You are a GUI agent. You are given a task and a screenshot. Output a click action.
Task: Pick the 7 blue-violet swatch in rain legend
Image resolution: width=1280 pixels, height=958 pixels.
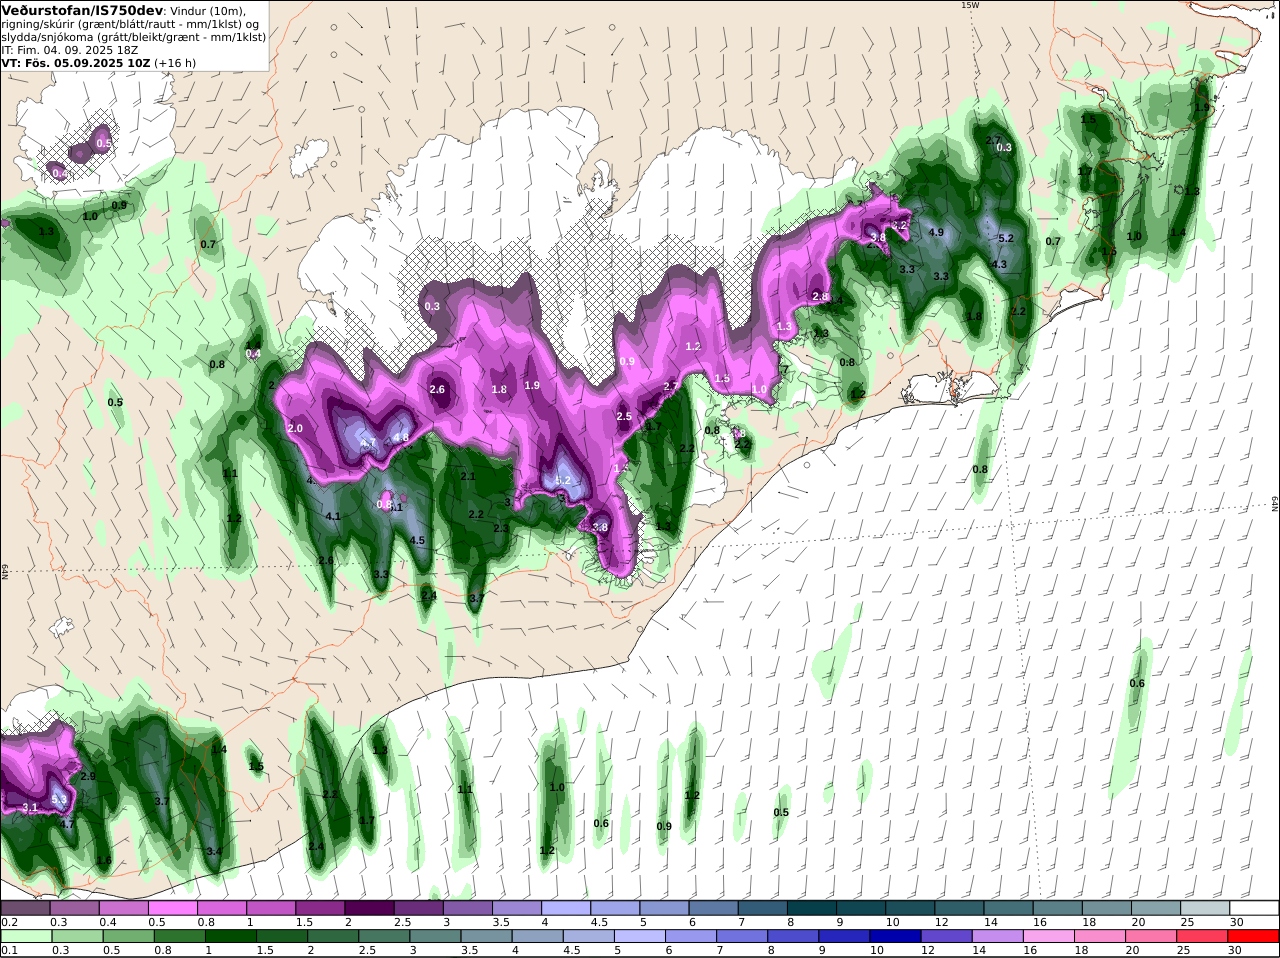pyautogui.click(x=742, y=936)
